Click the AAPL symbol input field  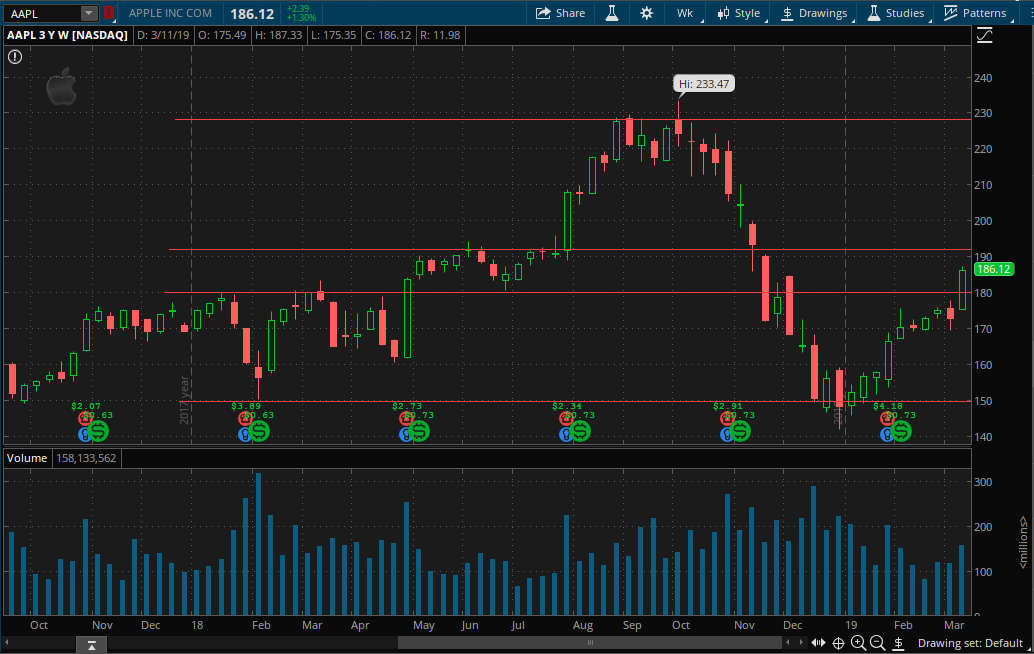(x=43, y=13)
